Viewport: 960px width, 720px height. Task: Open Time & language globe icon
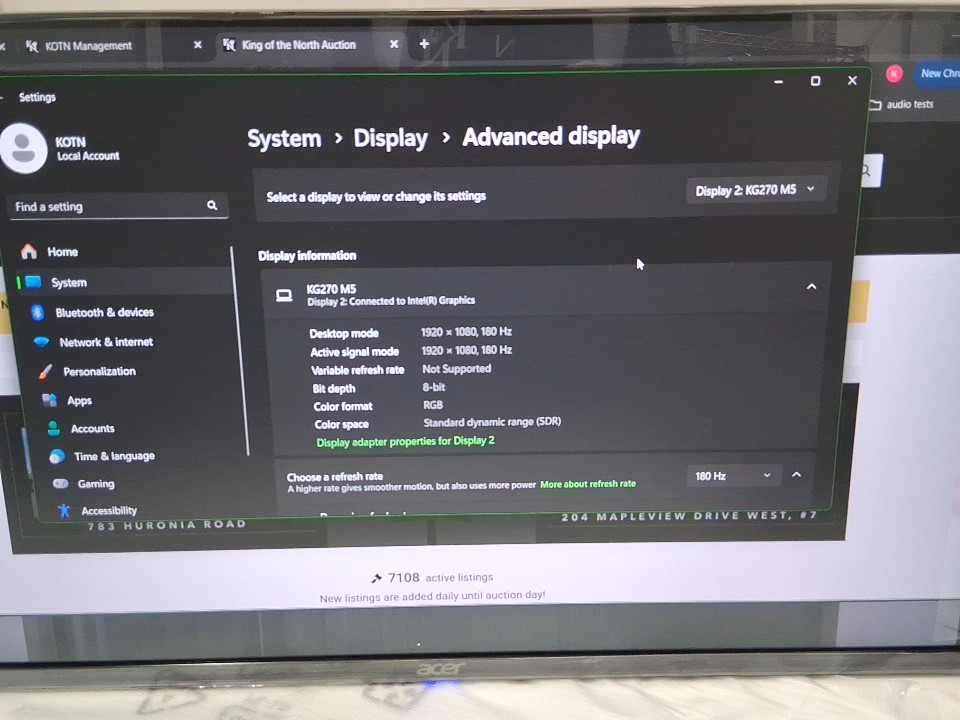click(57, 456)
